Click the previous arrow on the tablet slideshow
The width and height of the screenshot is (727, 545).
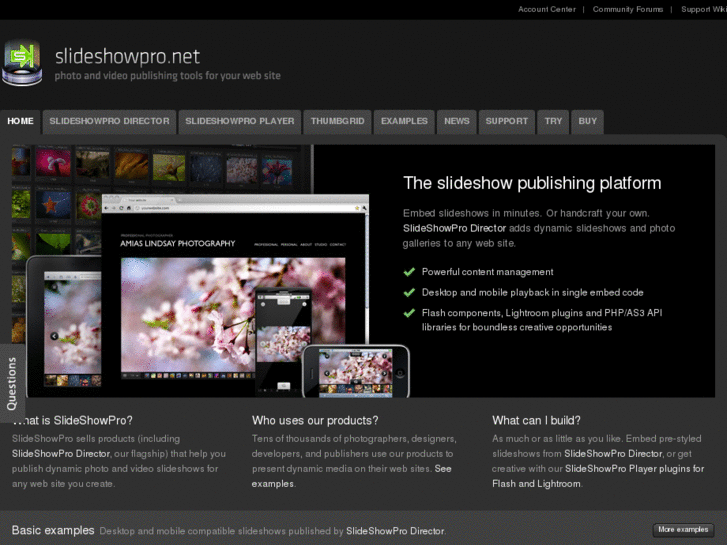(54, 336)
